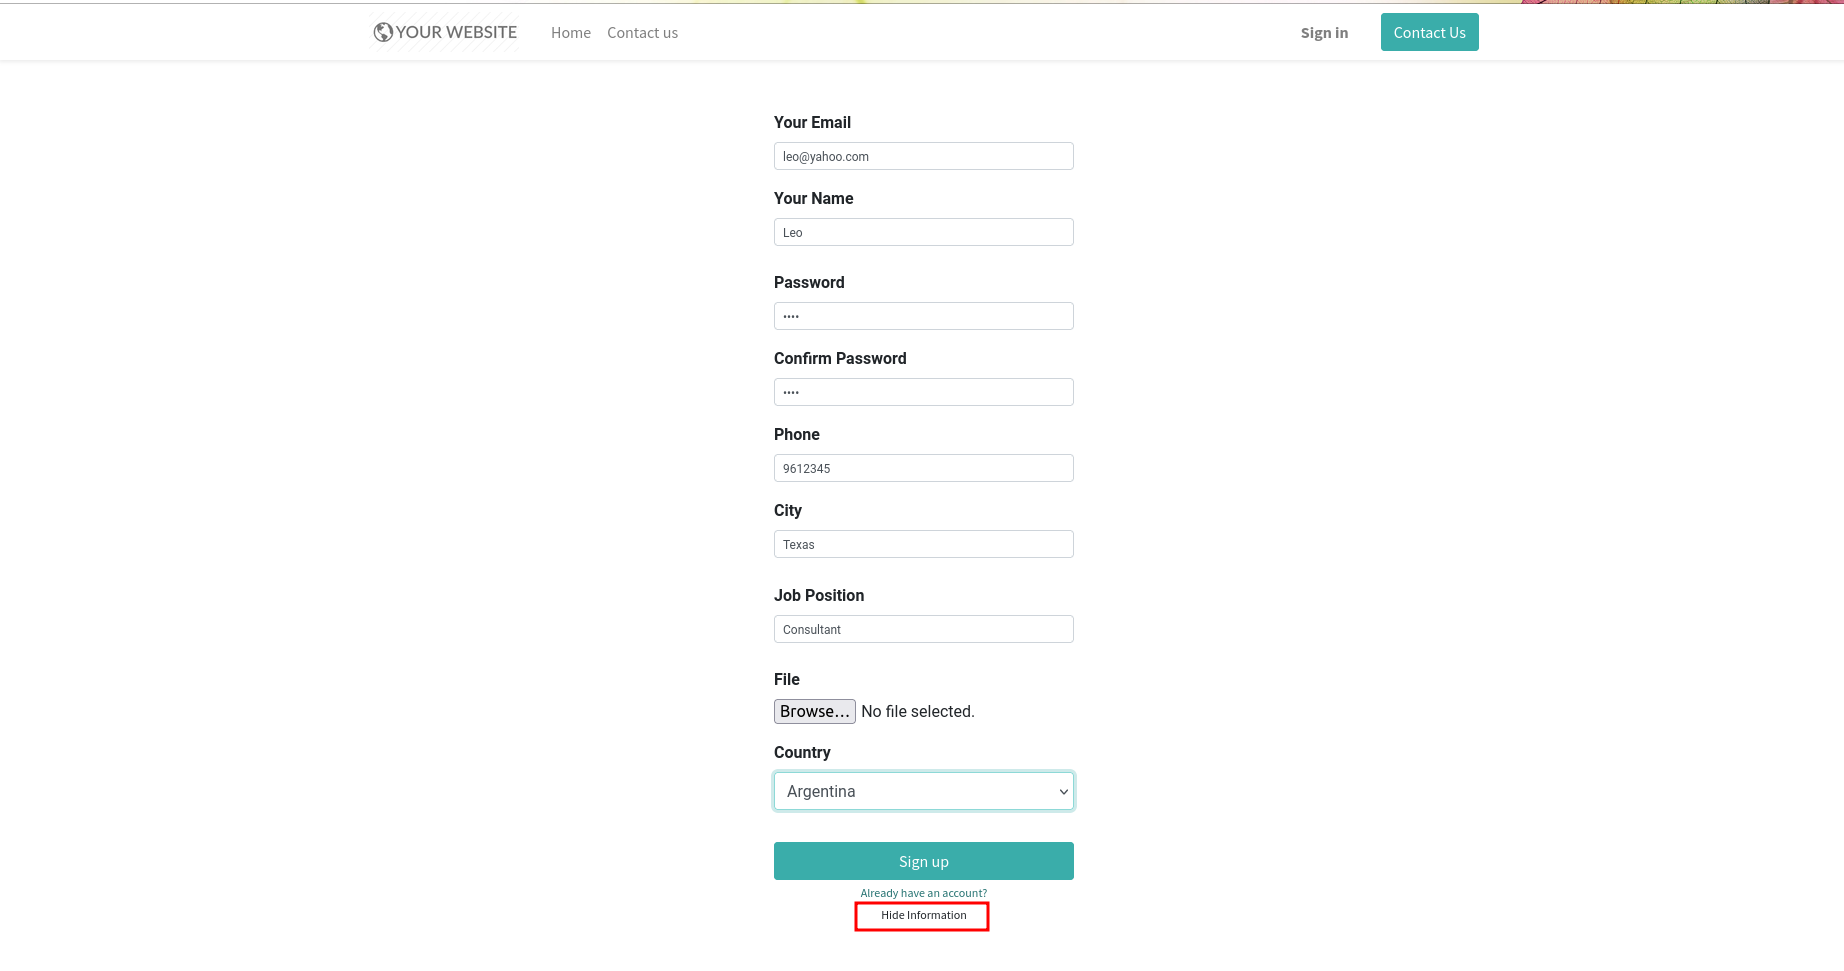Select the Job Position input field

pyautogui.click(x=923, y=629)
